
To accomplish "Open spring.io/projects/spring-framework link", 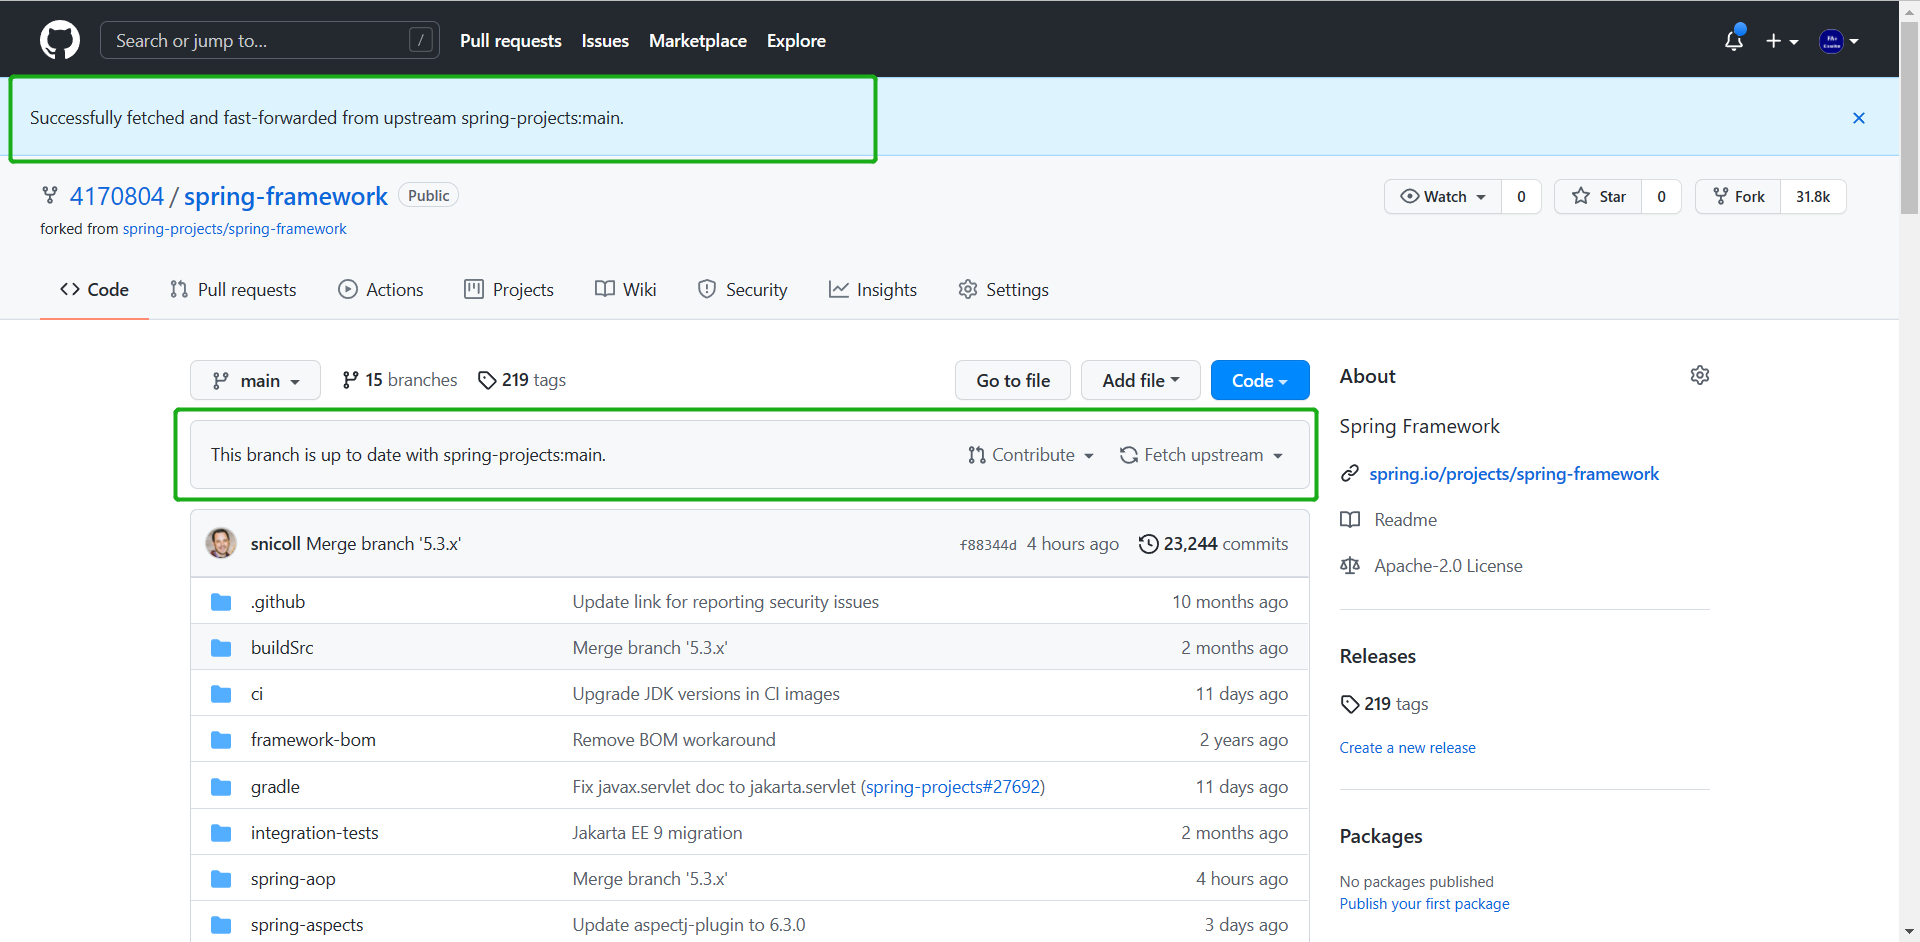I will pyautogui.click(x=1514, y=473).
